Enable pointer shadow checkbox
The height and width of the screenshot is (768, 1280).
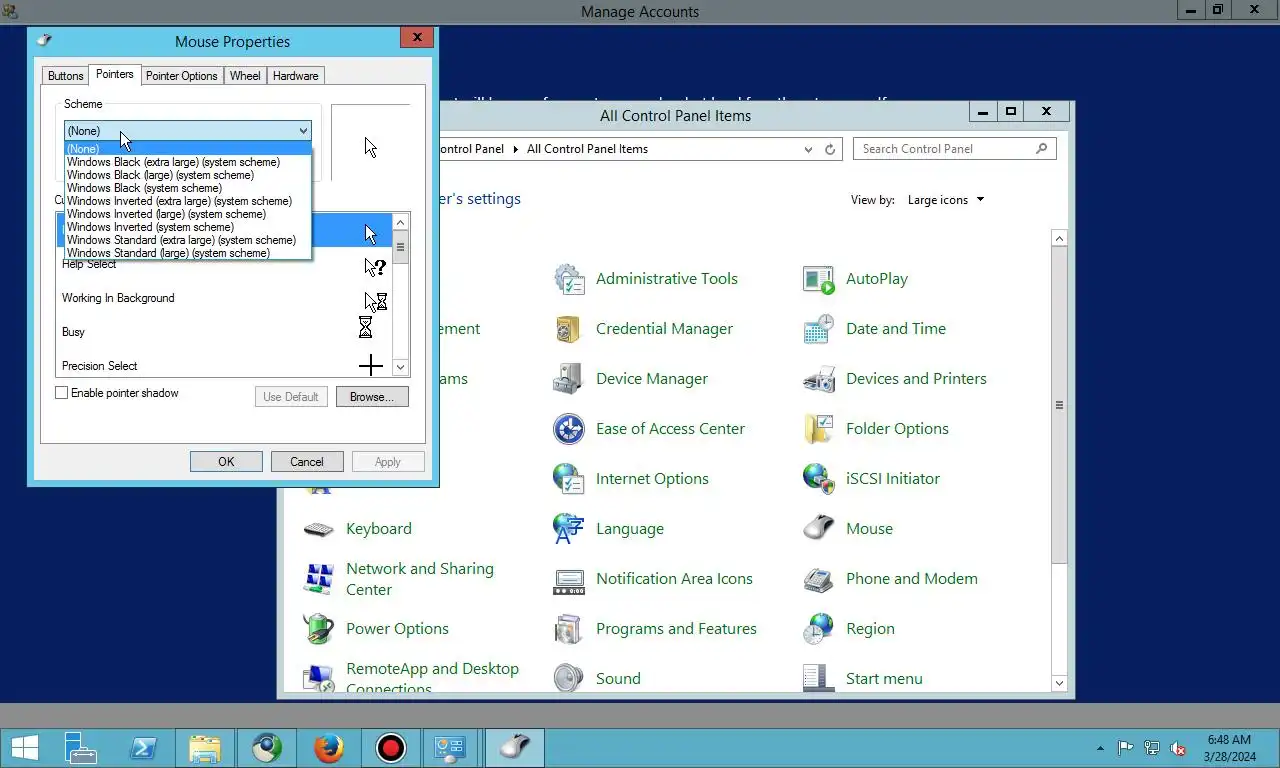(x=61, y=393)
